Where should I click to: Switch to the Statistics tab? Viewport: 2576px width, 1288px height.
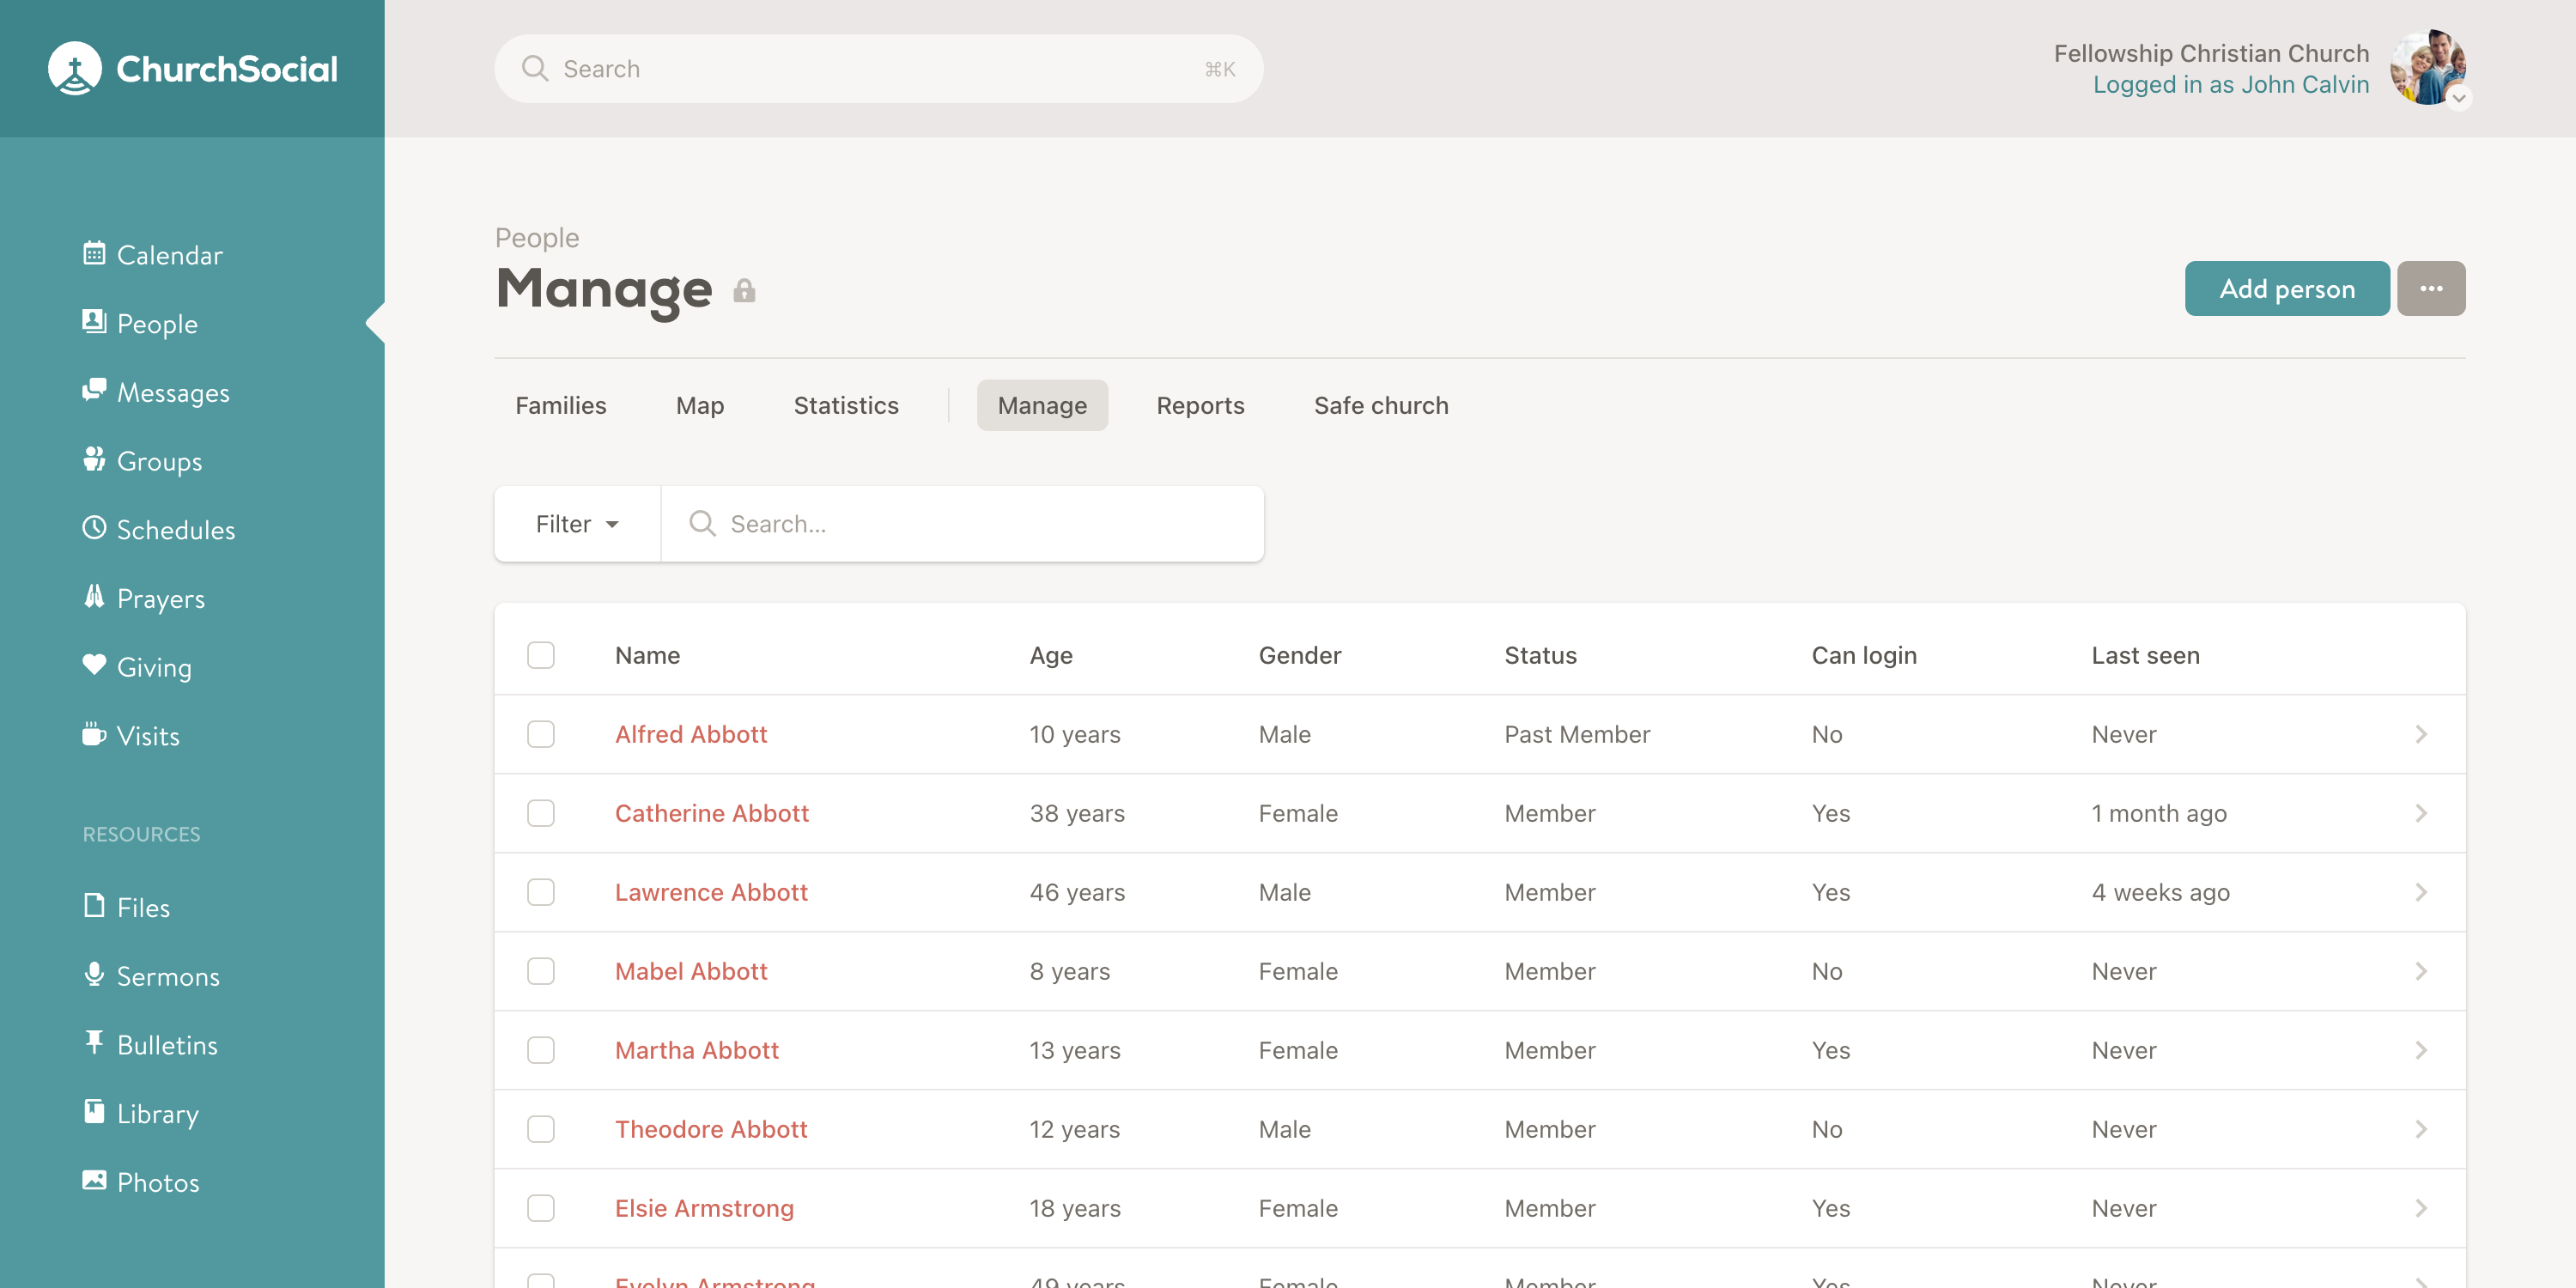pos(846,405)
